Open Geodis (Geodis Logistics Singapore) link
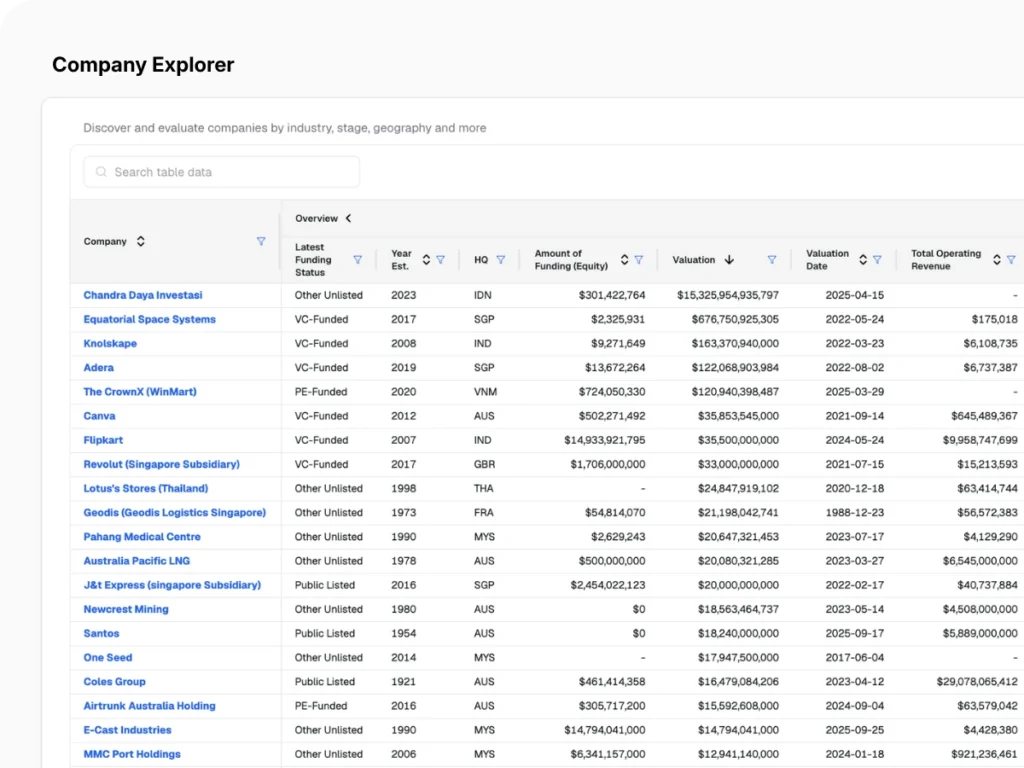The image size is (1024, 768). tap(174, 513)
